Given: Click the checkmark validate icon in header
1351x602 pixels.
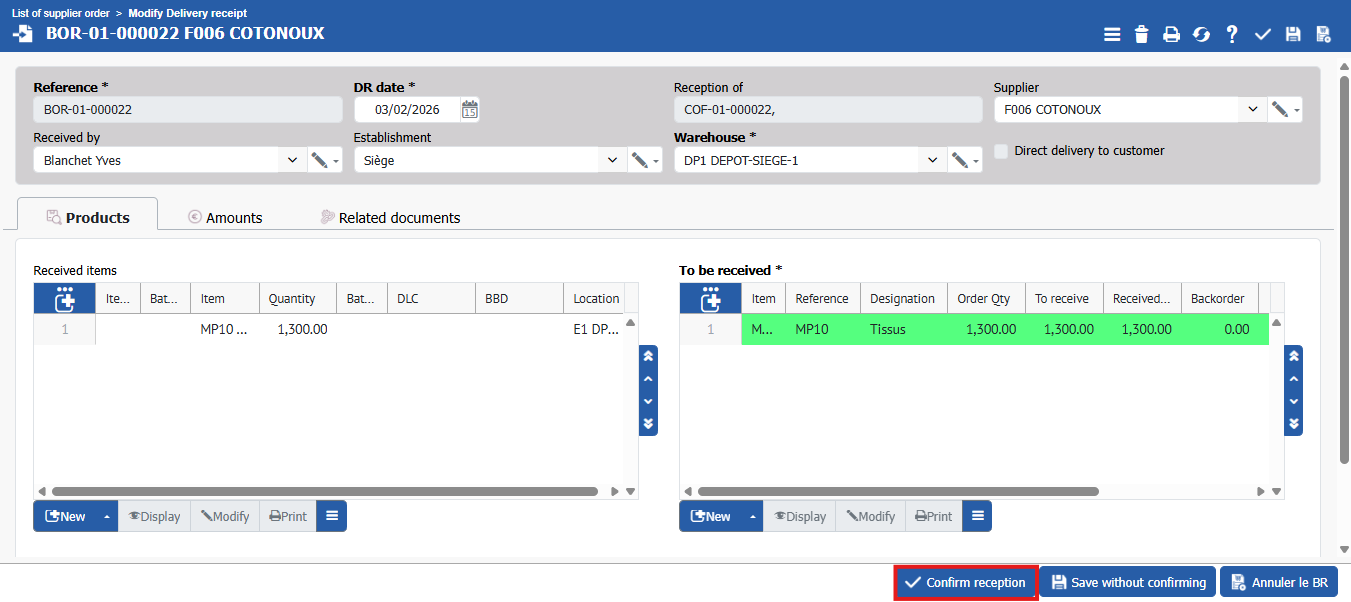Looking at the screenshot, I should pos(1263,35).
